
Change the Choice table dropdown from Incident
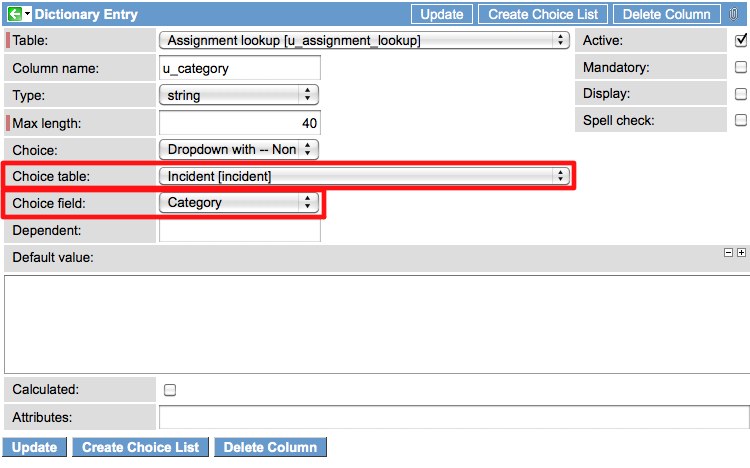tap(364, 176)
